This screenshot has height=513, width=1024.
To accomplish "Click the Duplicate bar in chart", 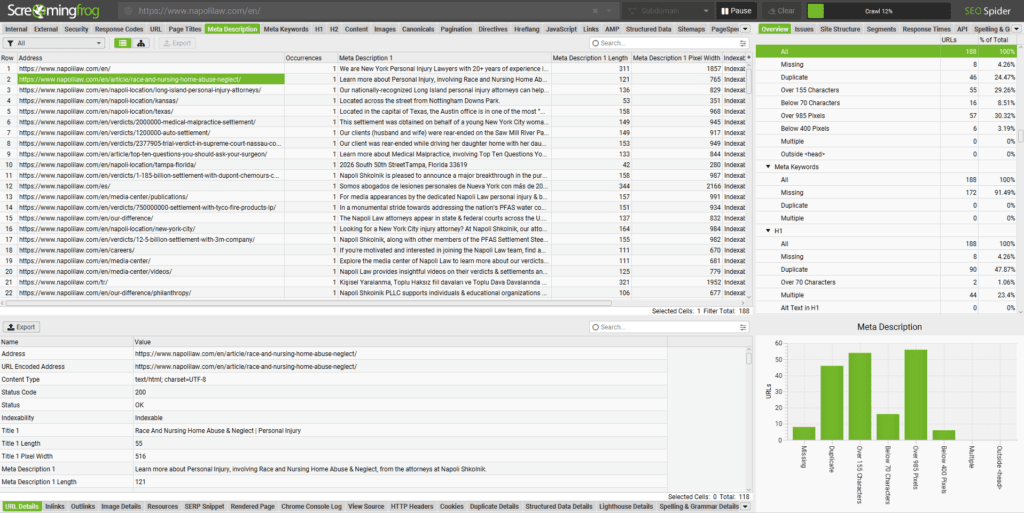I will 831,403.
